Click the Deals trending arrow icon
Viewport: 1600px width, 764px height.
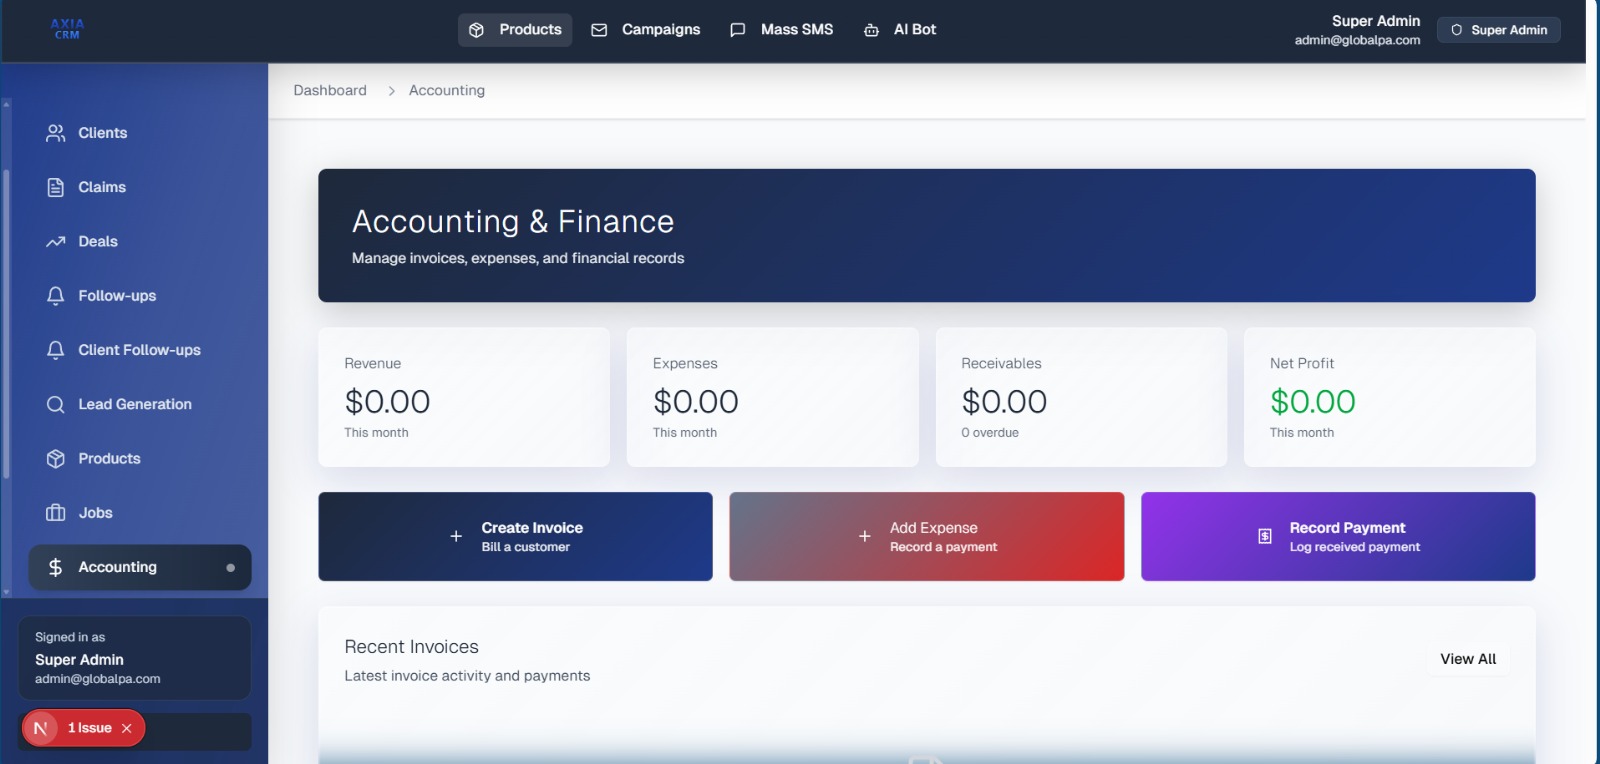click(x=56, y=242)
